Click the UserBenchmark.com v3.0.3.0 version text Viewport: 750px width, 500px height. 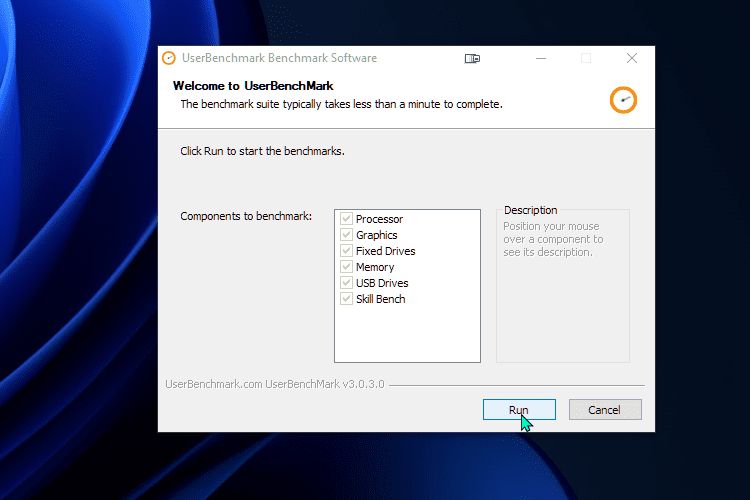pos(275,384)
